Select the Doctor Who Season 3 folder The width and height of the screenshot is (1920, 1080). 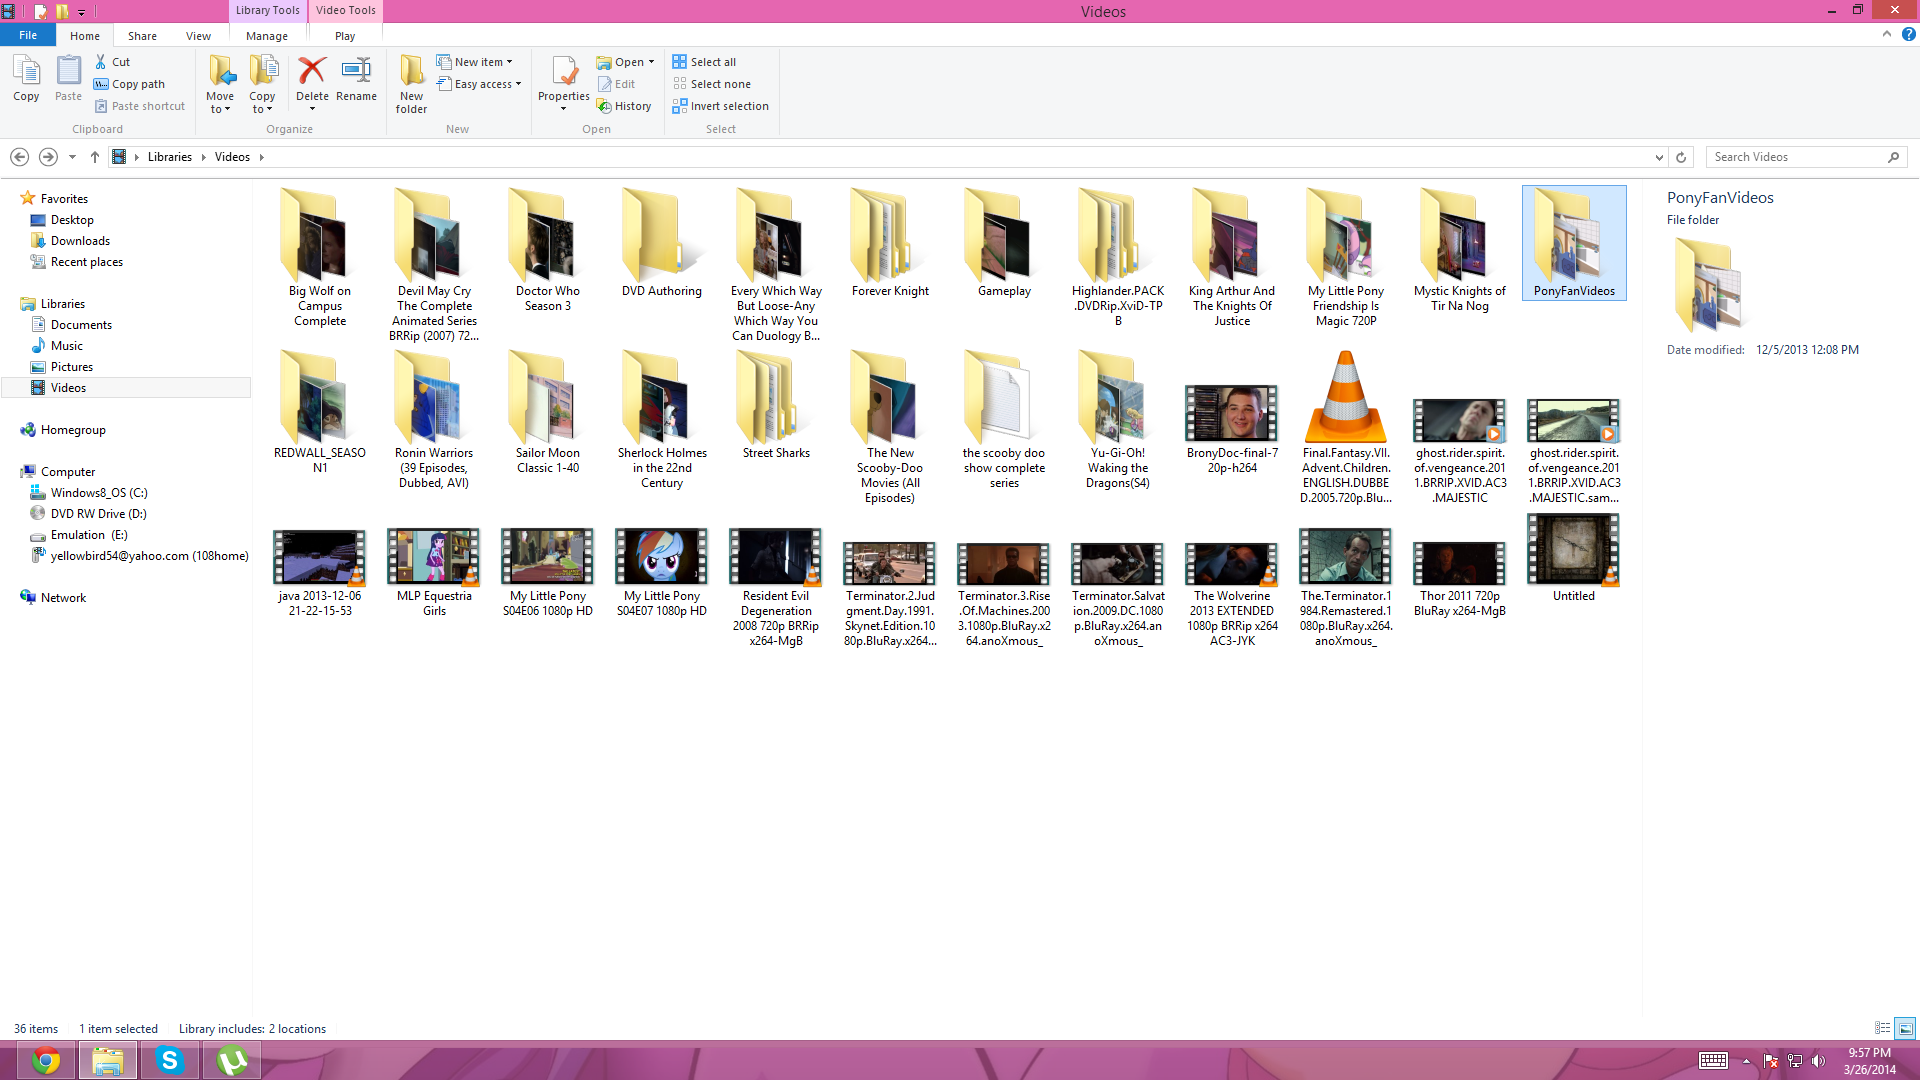(x=547, y=250)
